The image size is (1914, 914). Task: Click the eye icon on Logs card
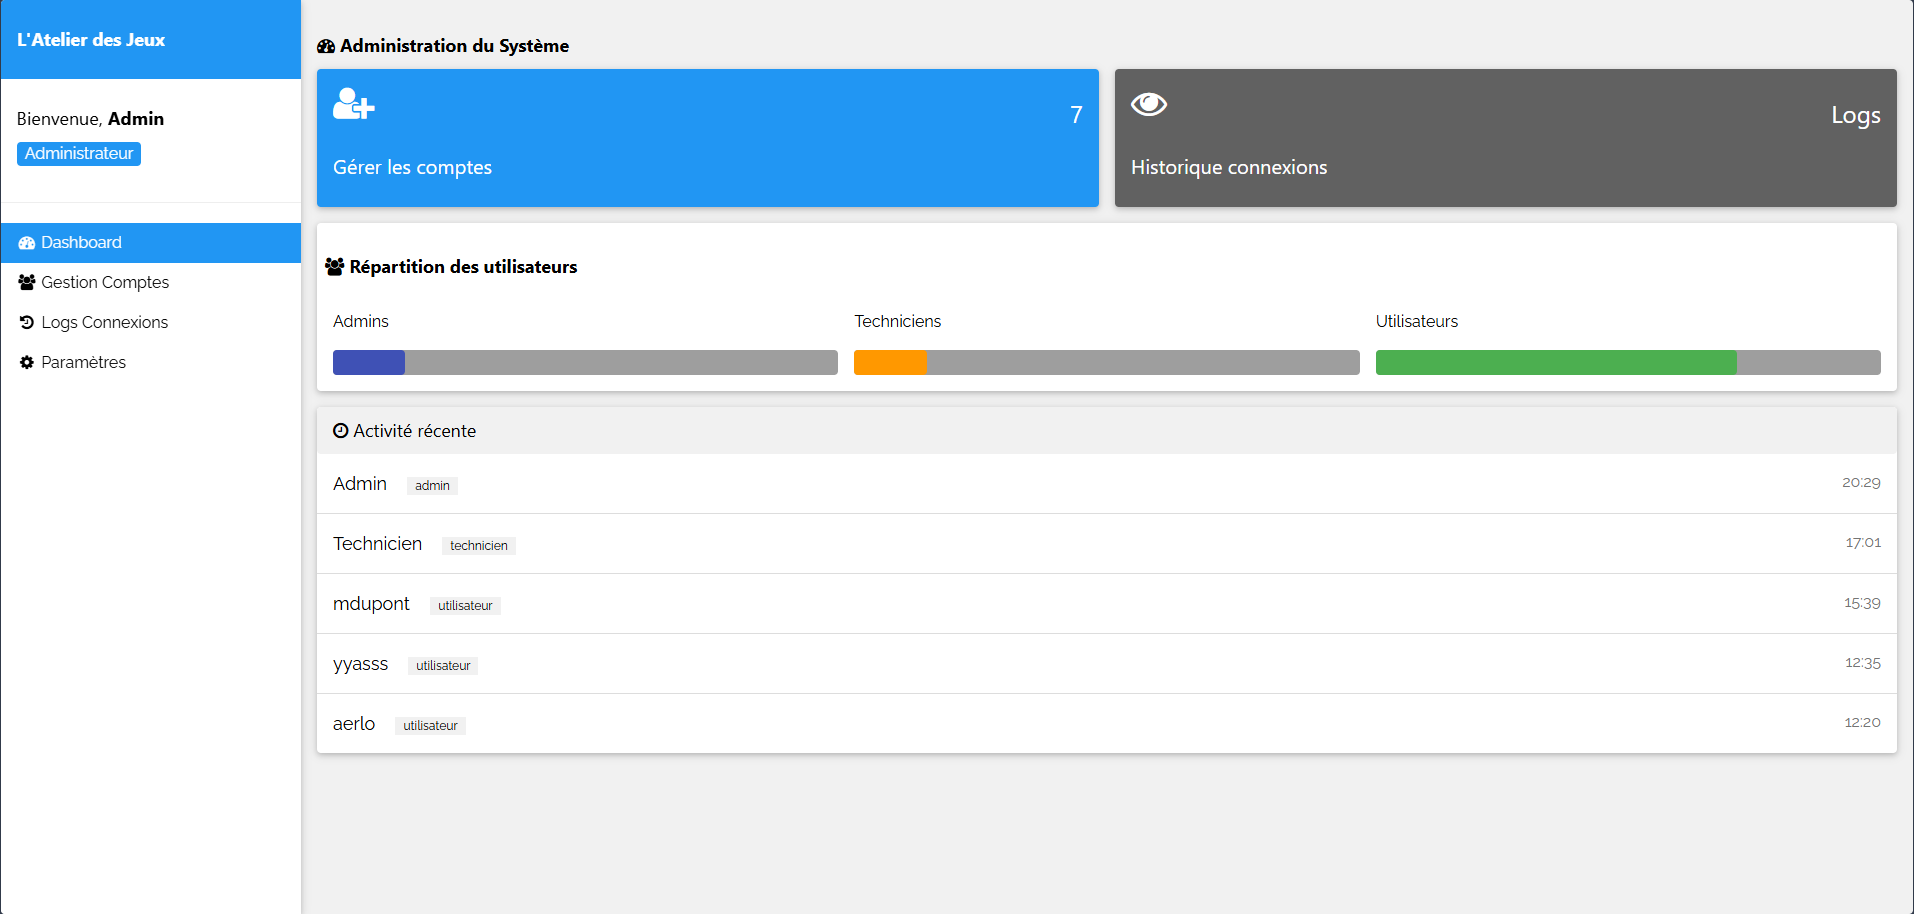[x=1149, y=104]
